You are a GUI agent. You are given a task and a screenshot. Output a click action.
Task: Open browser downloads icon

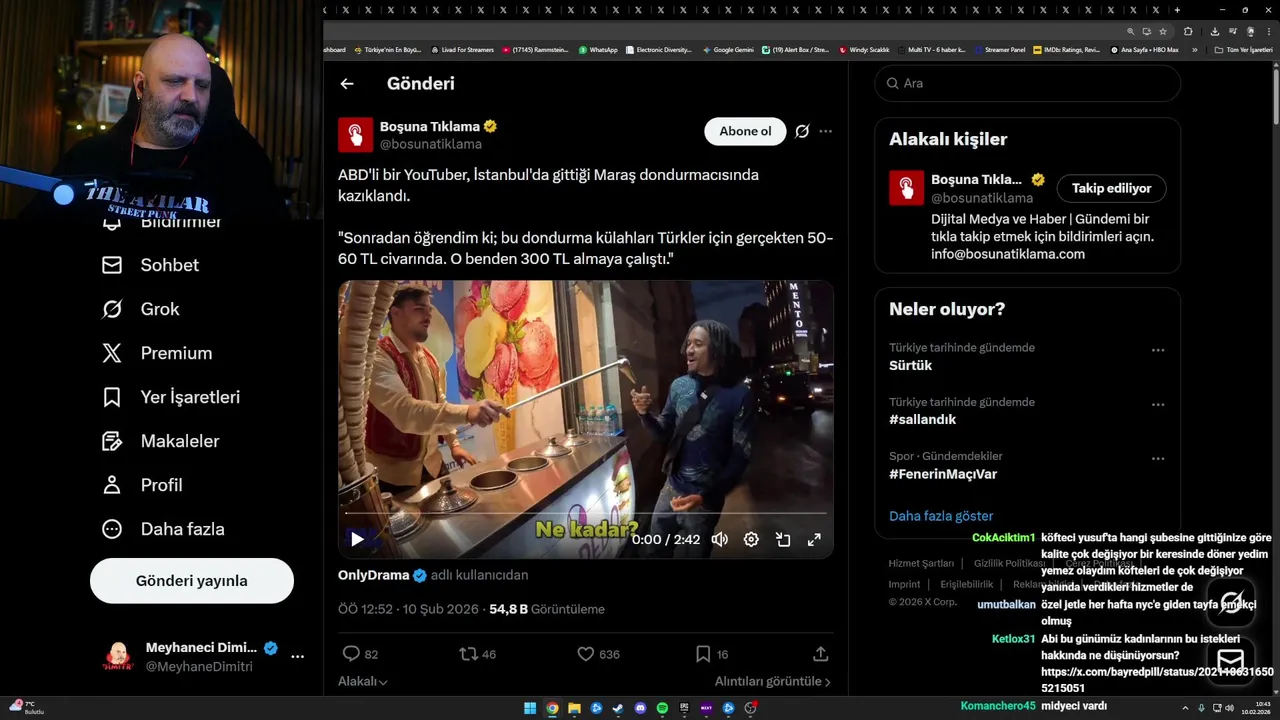(1214, 31)
